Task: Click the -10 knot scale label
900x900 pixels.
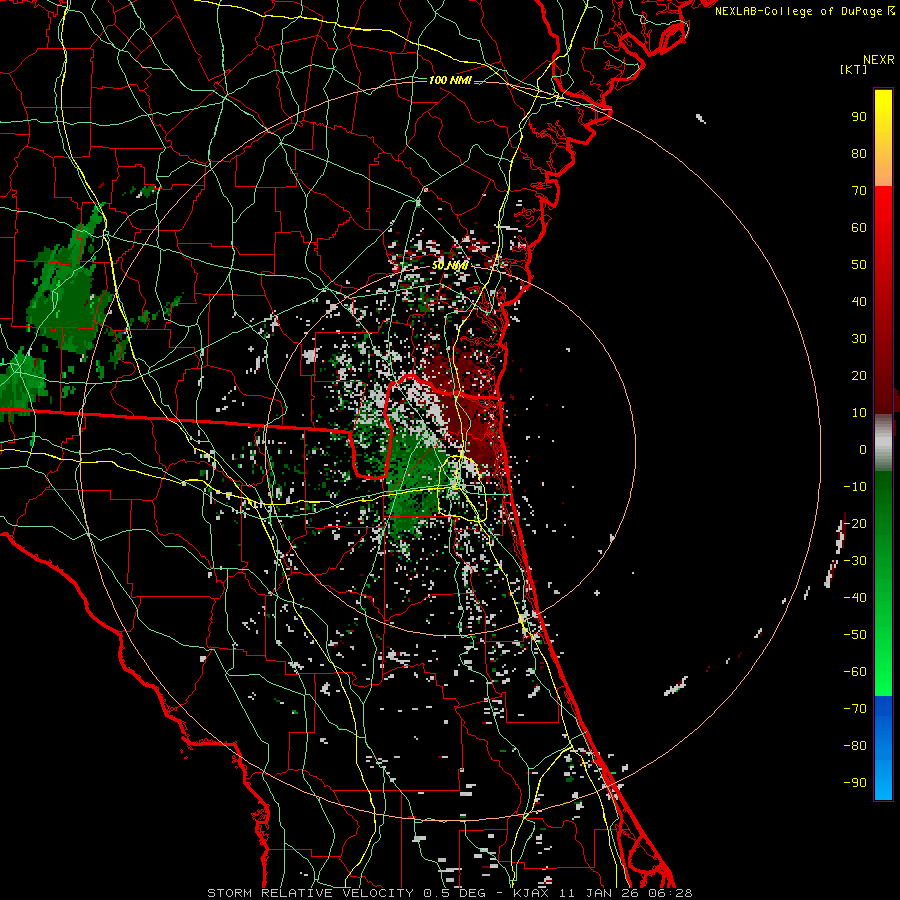Action: pos(855,487)
